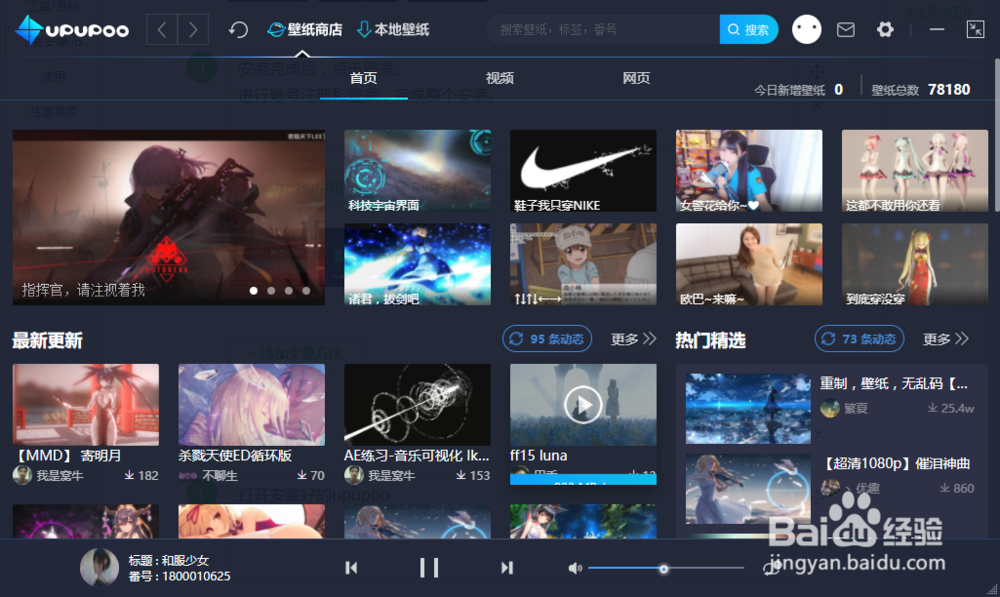
Task: Open the 指挥官，请注视着我 banner
Action: tap(168, 217)
